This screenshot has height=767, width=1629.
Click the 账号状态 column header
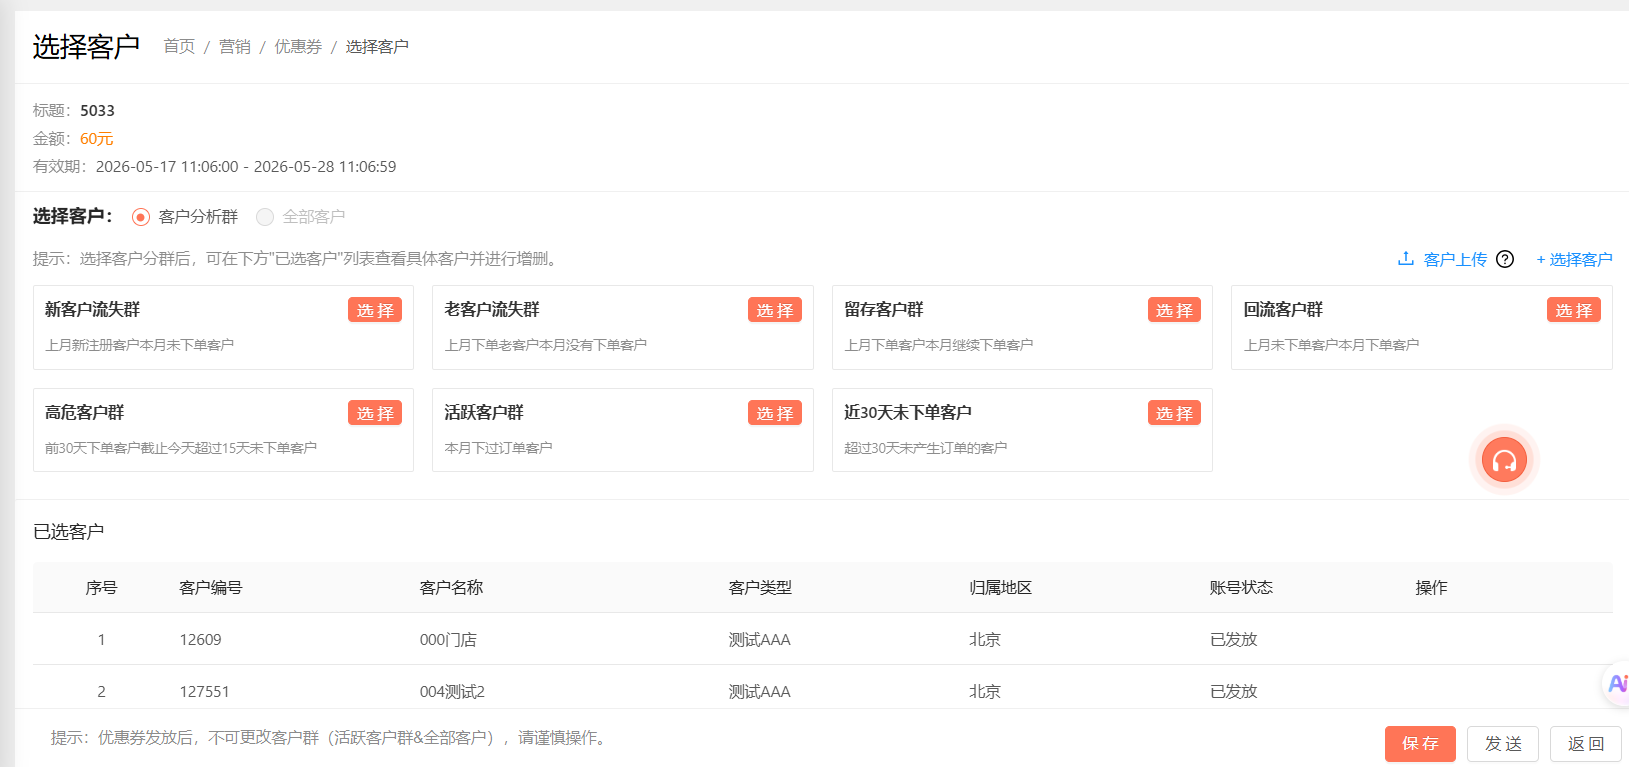click(x=1241, y=588)
